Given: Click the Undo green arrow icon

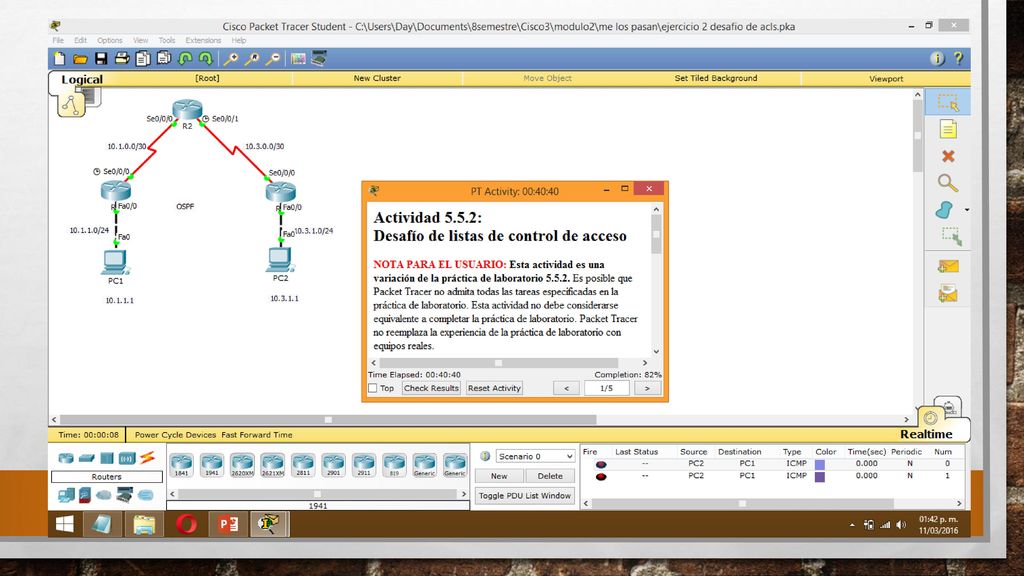Looking at the screenshot, I should [x=185, y=59].
